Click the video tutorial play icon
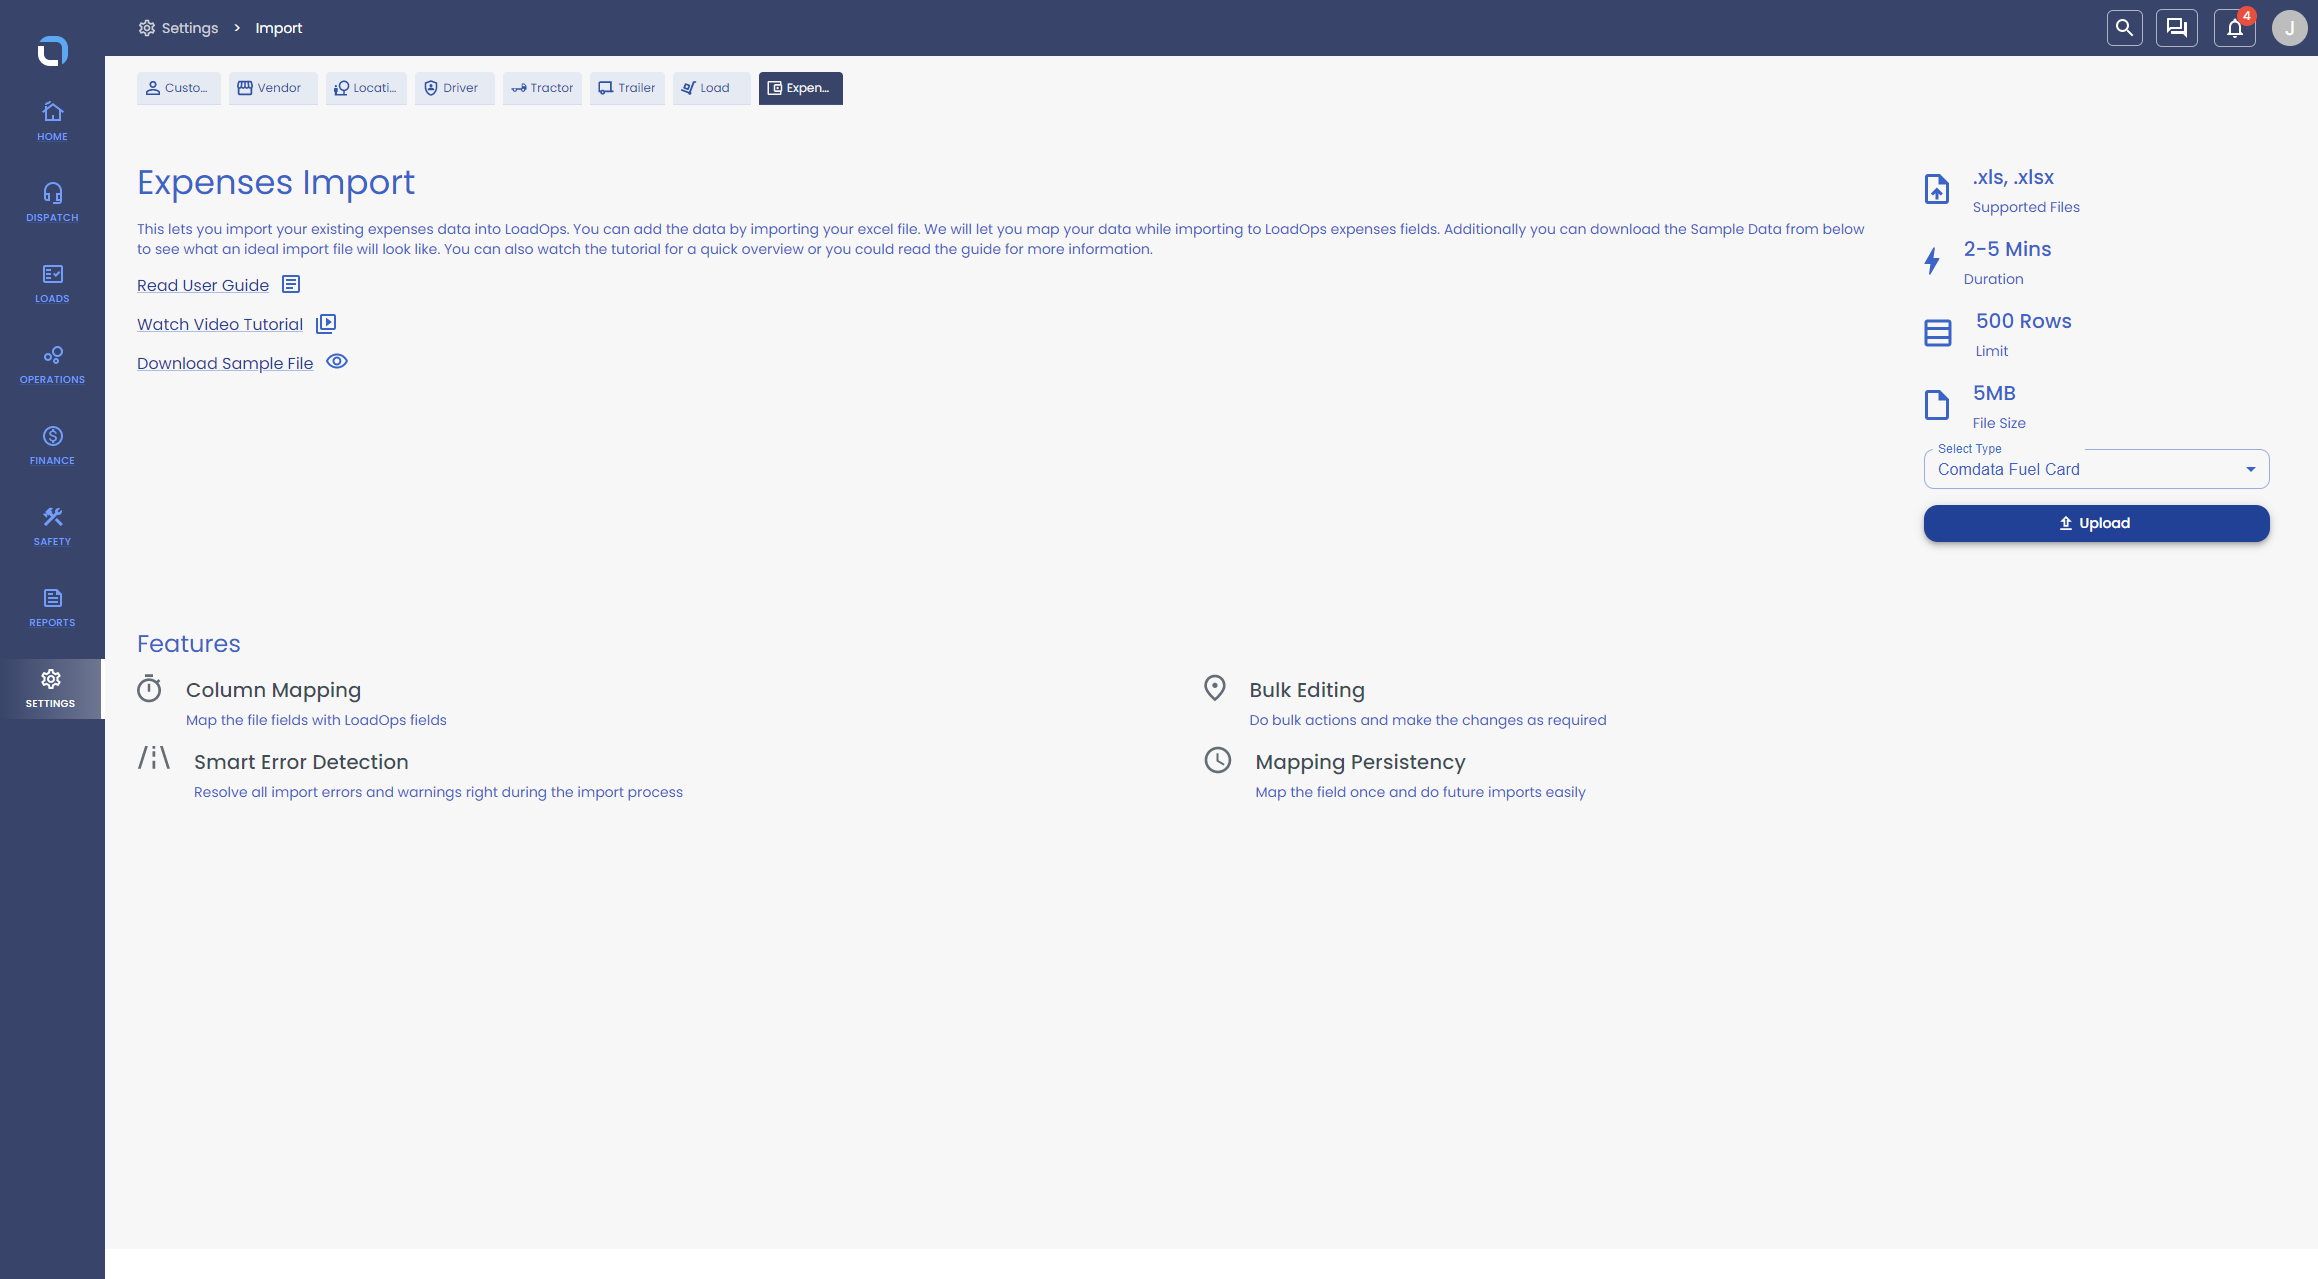 point(326,324)
